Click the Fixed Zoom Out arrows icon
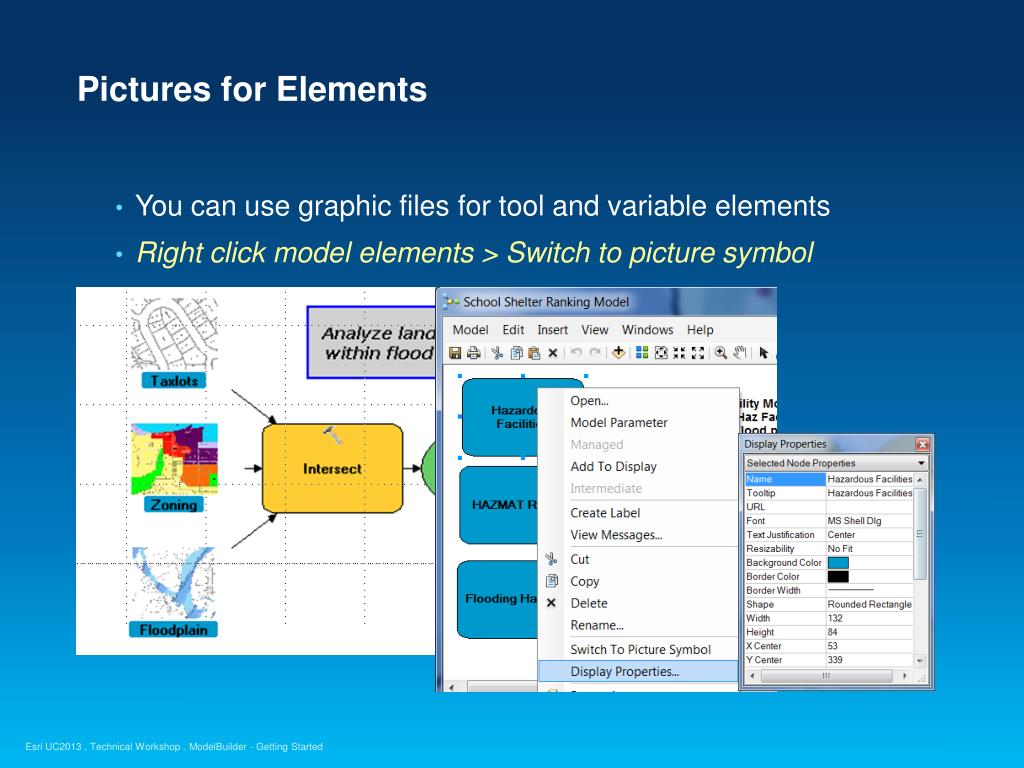1024x768 pixels. (x=697, y=353)
